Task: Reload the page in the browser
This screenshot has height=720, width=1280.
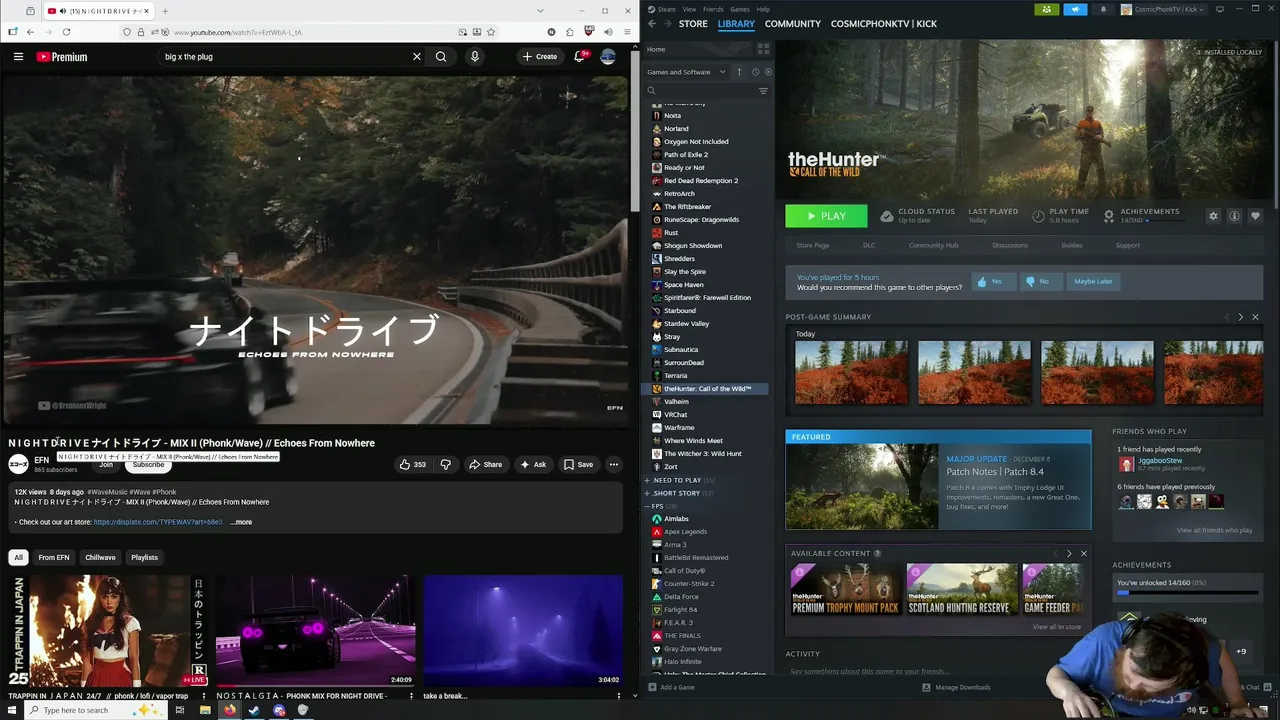Action: [66, 32]
